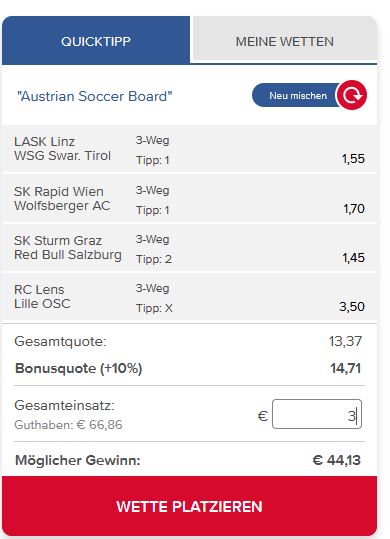Click the Möglicher Gewinn € 44,13 amount
The image size is (390, 539).
(x=336, y=460)
